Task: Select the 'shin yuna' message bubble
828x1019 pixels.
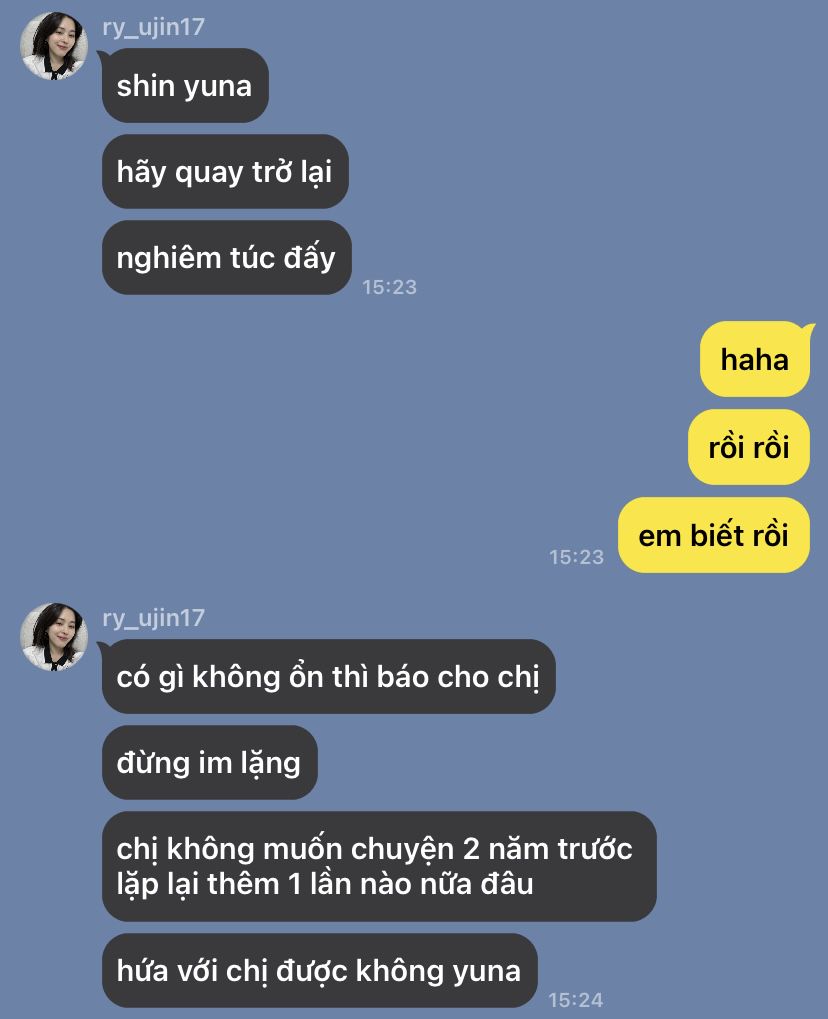Action: click(x=185, y=85)
